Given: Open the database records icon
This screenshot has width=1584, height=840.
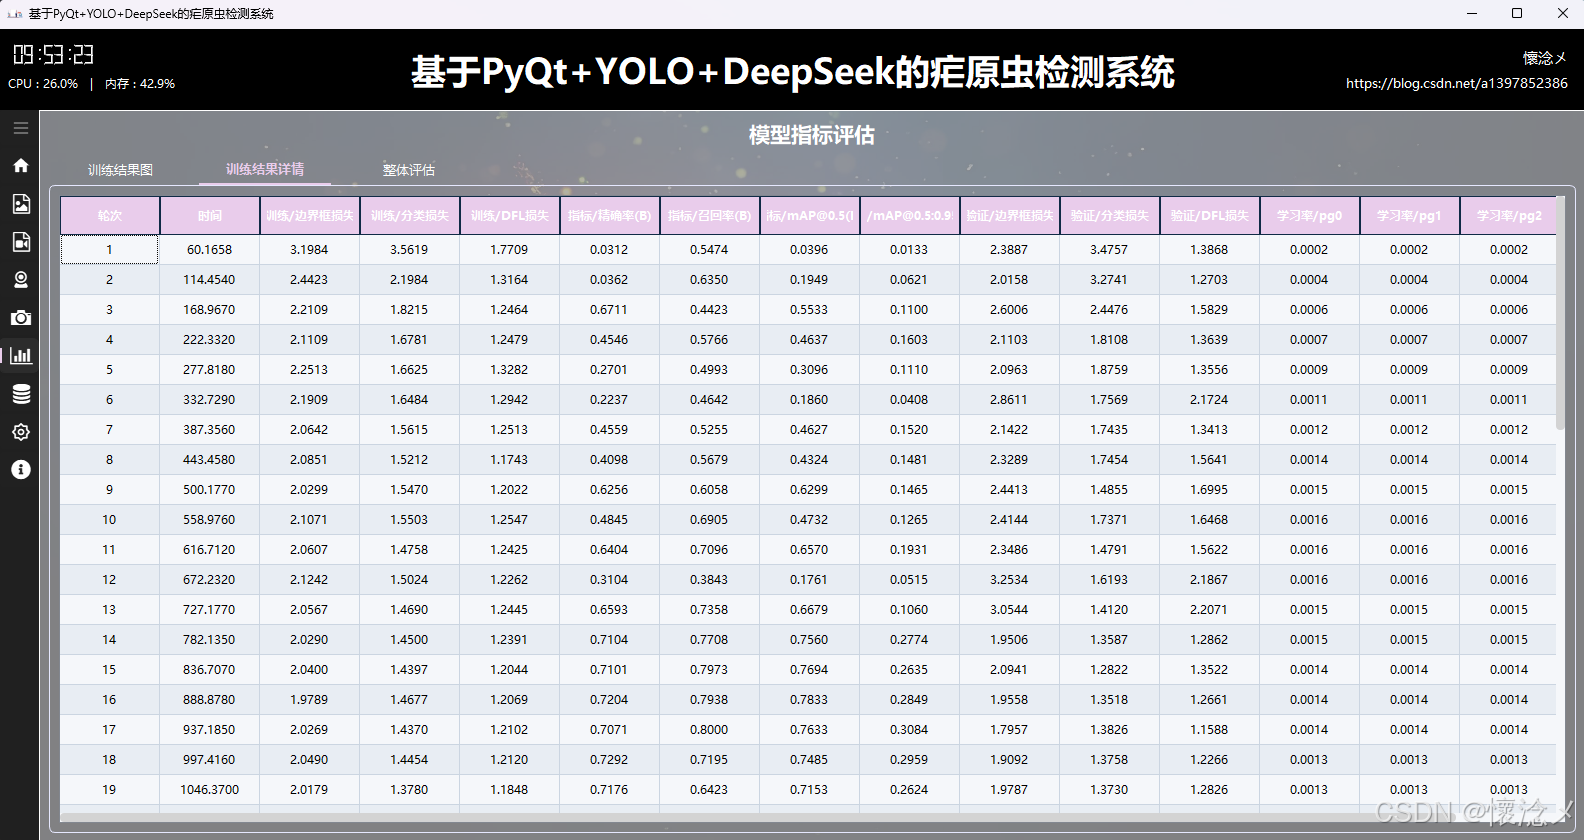Looking at the screenshot, I should [20, 394].
